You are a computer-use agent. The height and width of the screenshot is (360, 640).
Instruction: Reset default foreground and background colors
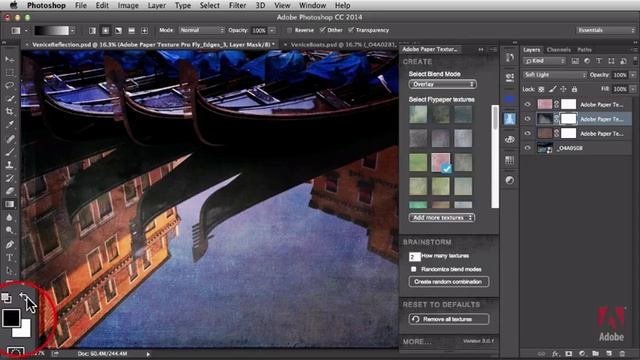click(x=6, y=298)
